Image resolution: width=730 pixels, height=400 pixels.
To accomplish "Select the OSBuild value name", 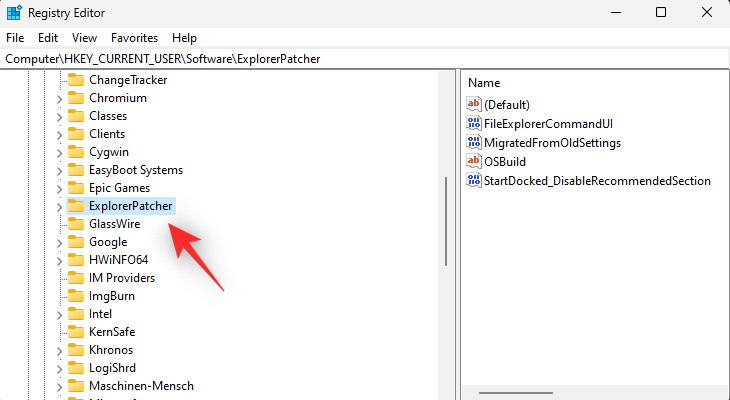I will tap(505, 162).
